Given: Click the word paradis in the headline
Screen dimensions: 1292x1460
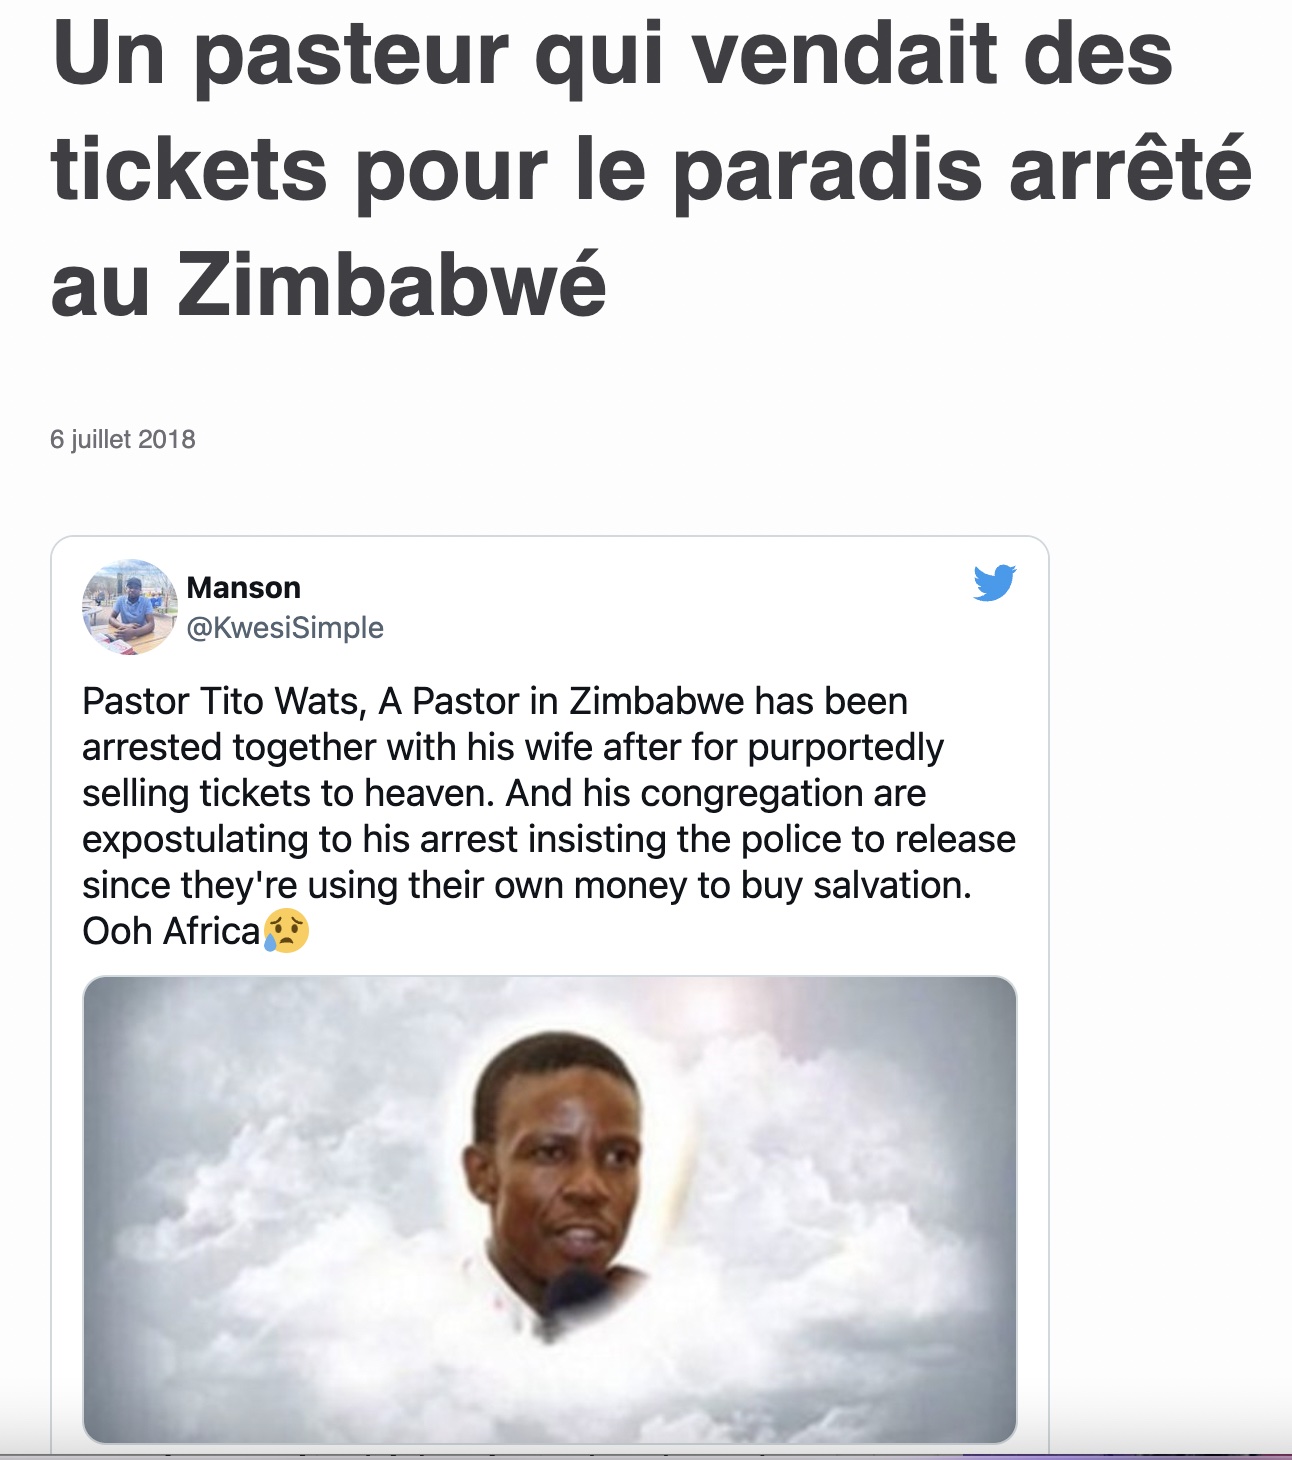Looking at the screenshot, I should pos(829,169).
